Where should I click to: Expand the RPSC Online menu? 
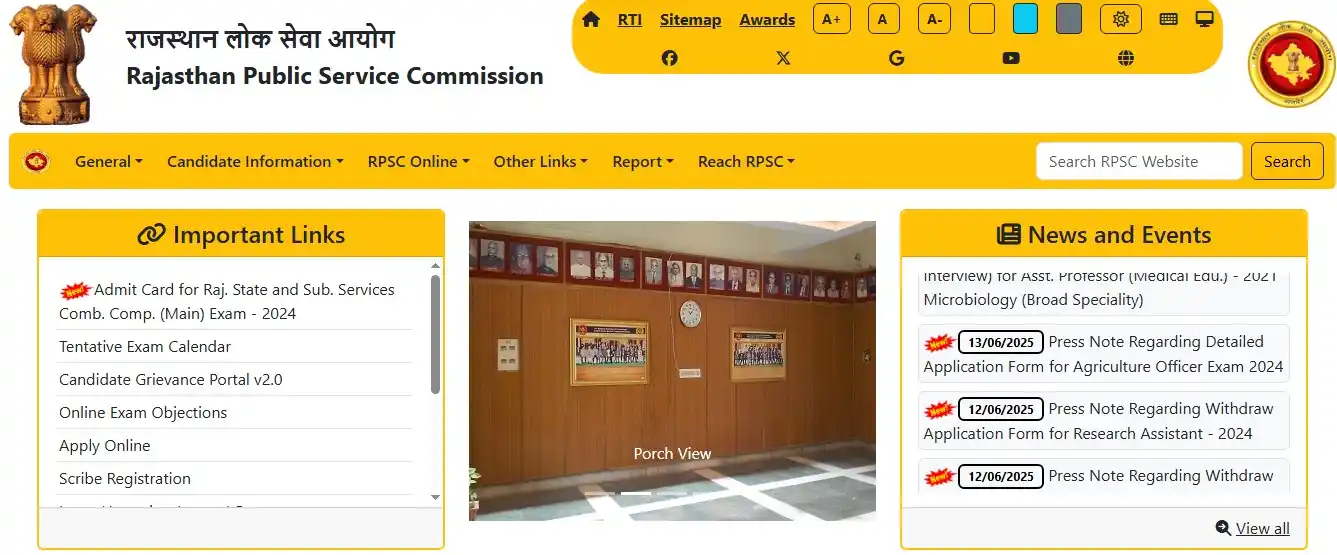tap(418, 161)
